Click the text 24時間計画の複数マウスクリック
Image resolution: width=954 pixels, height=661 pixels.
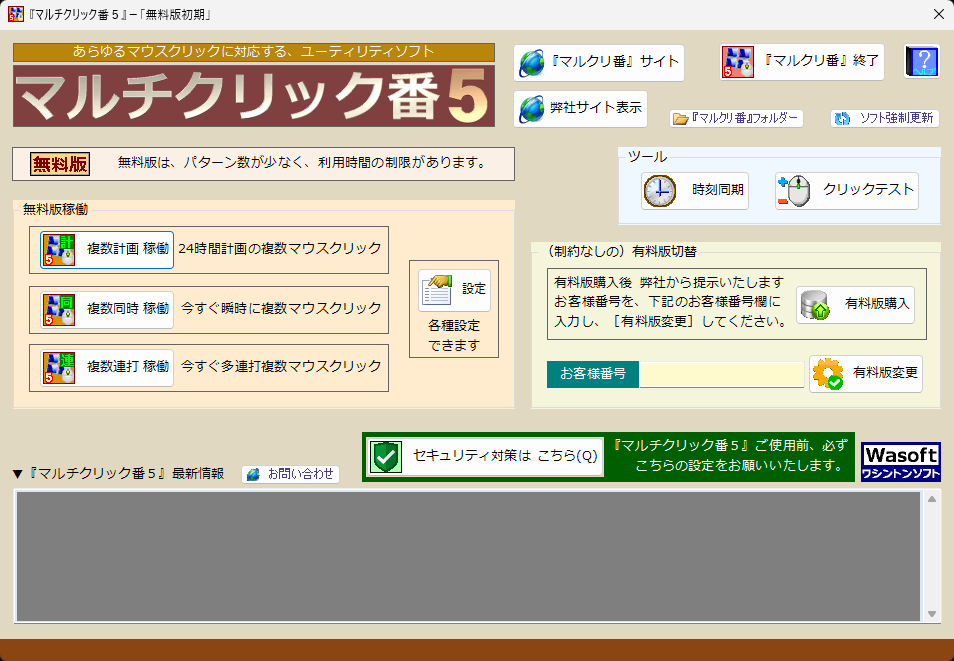280,248
